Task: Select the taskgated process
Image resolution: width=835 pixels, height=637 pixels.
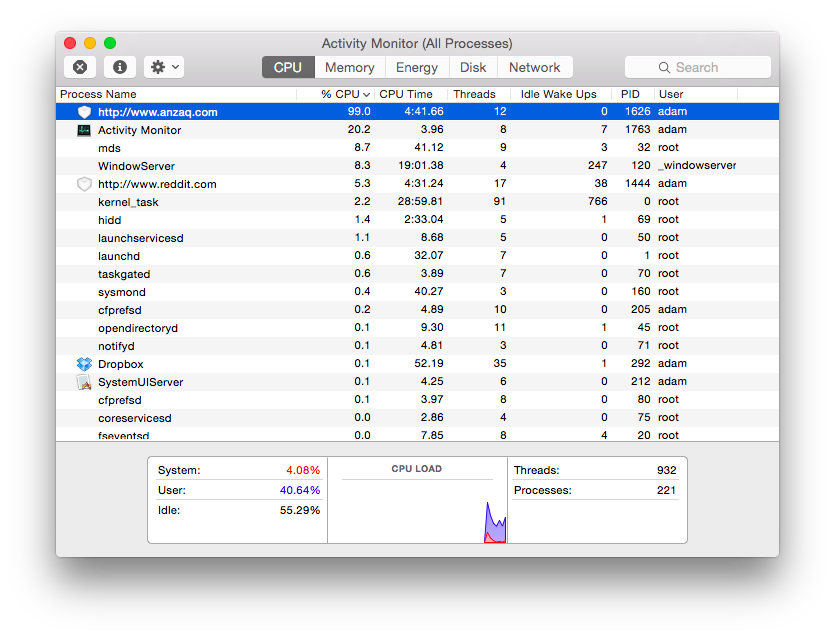Action: pyautogui.click(x=124, y=274)
